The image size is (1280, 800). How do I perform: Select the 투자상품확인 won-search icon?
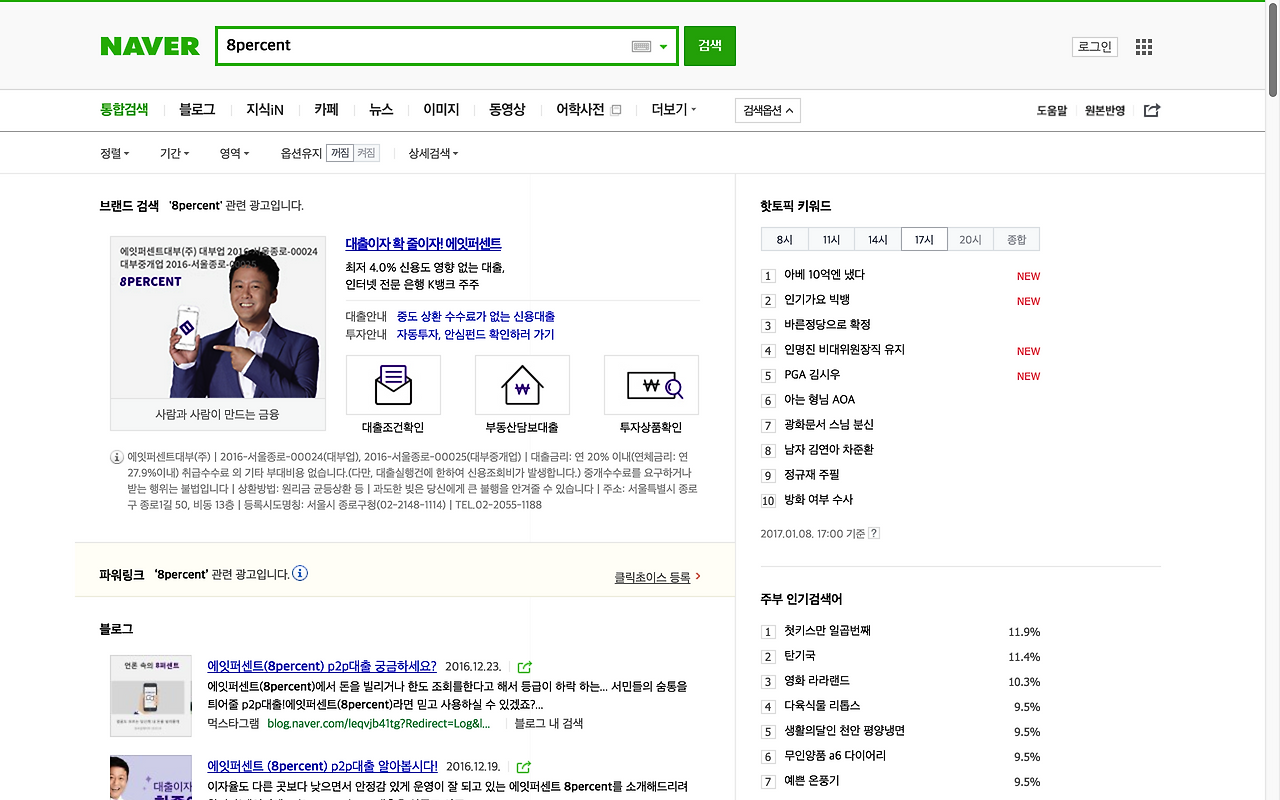tap(651, 384)
